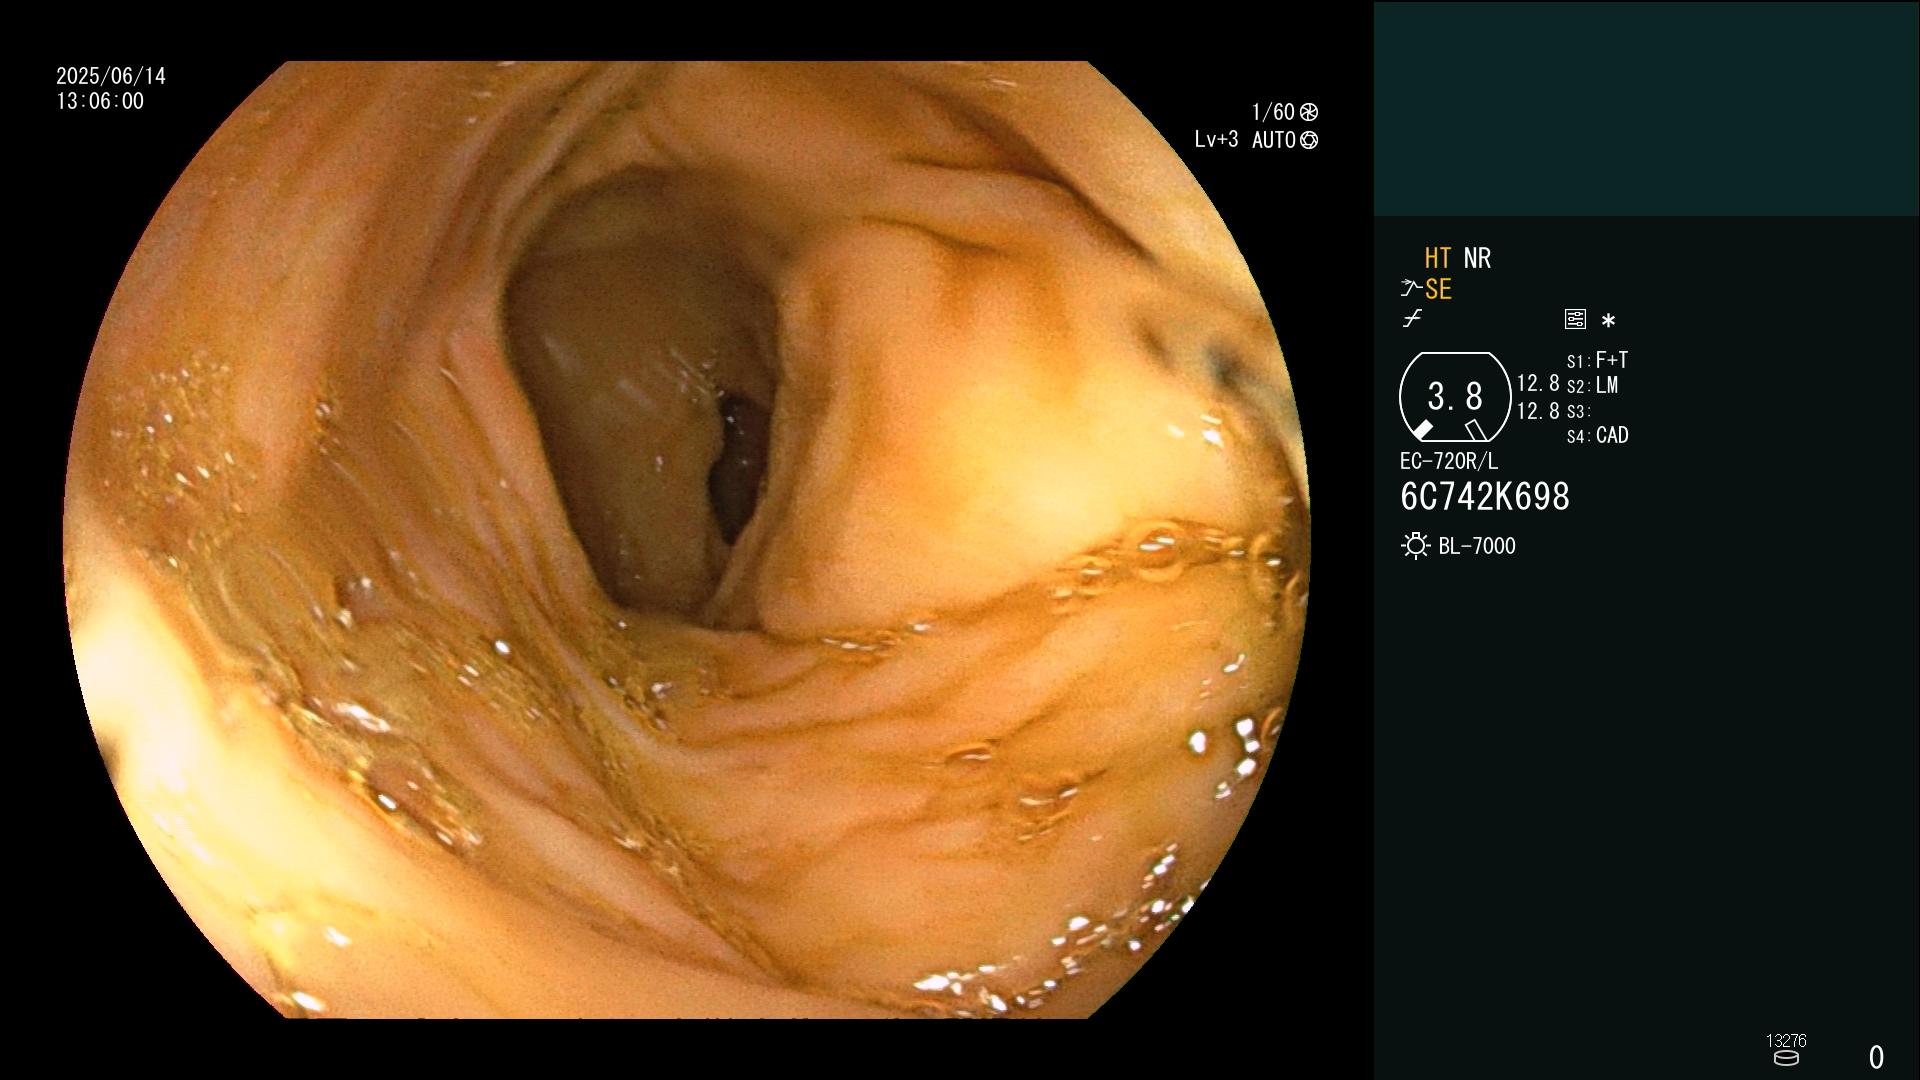This screenshot has width=1920, height=1080.
Task: Click the AUTO iris mode text
Action: pos(1274,140)
